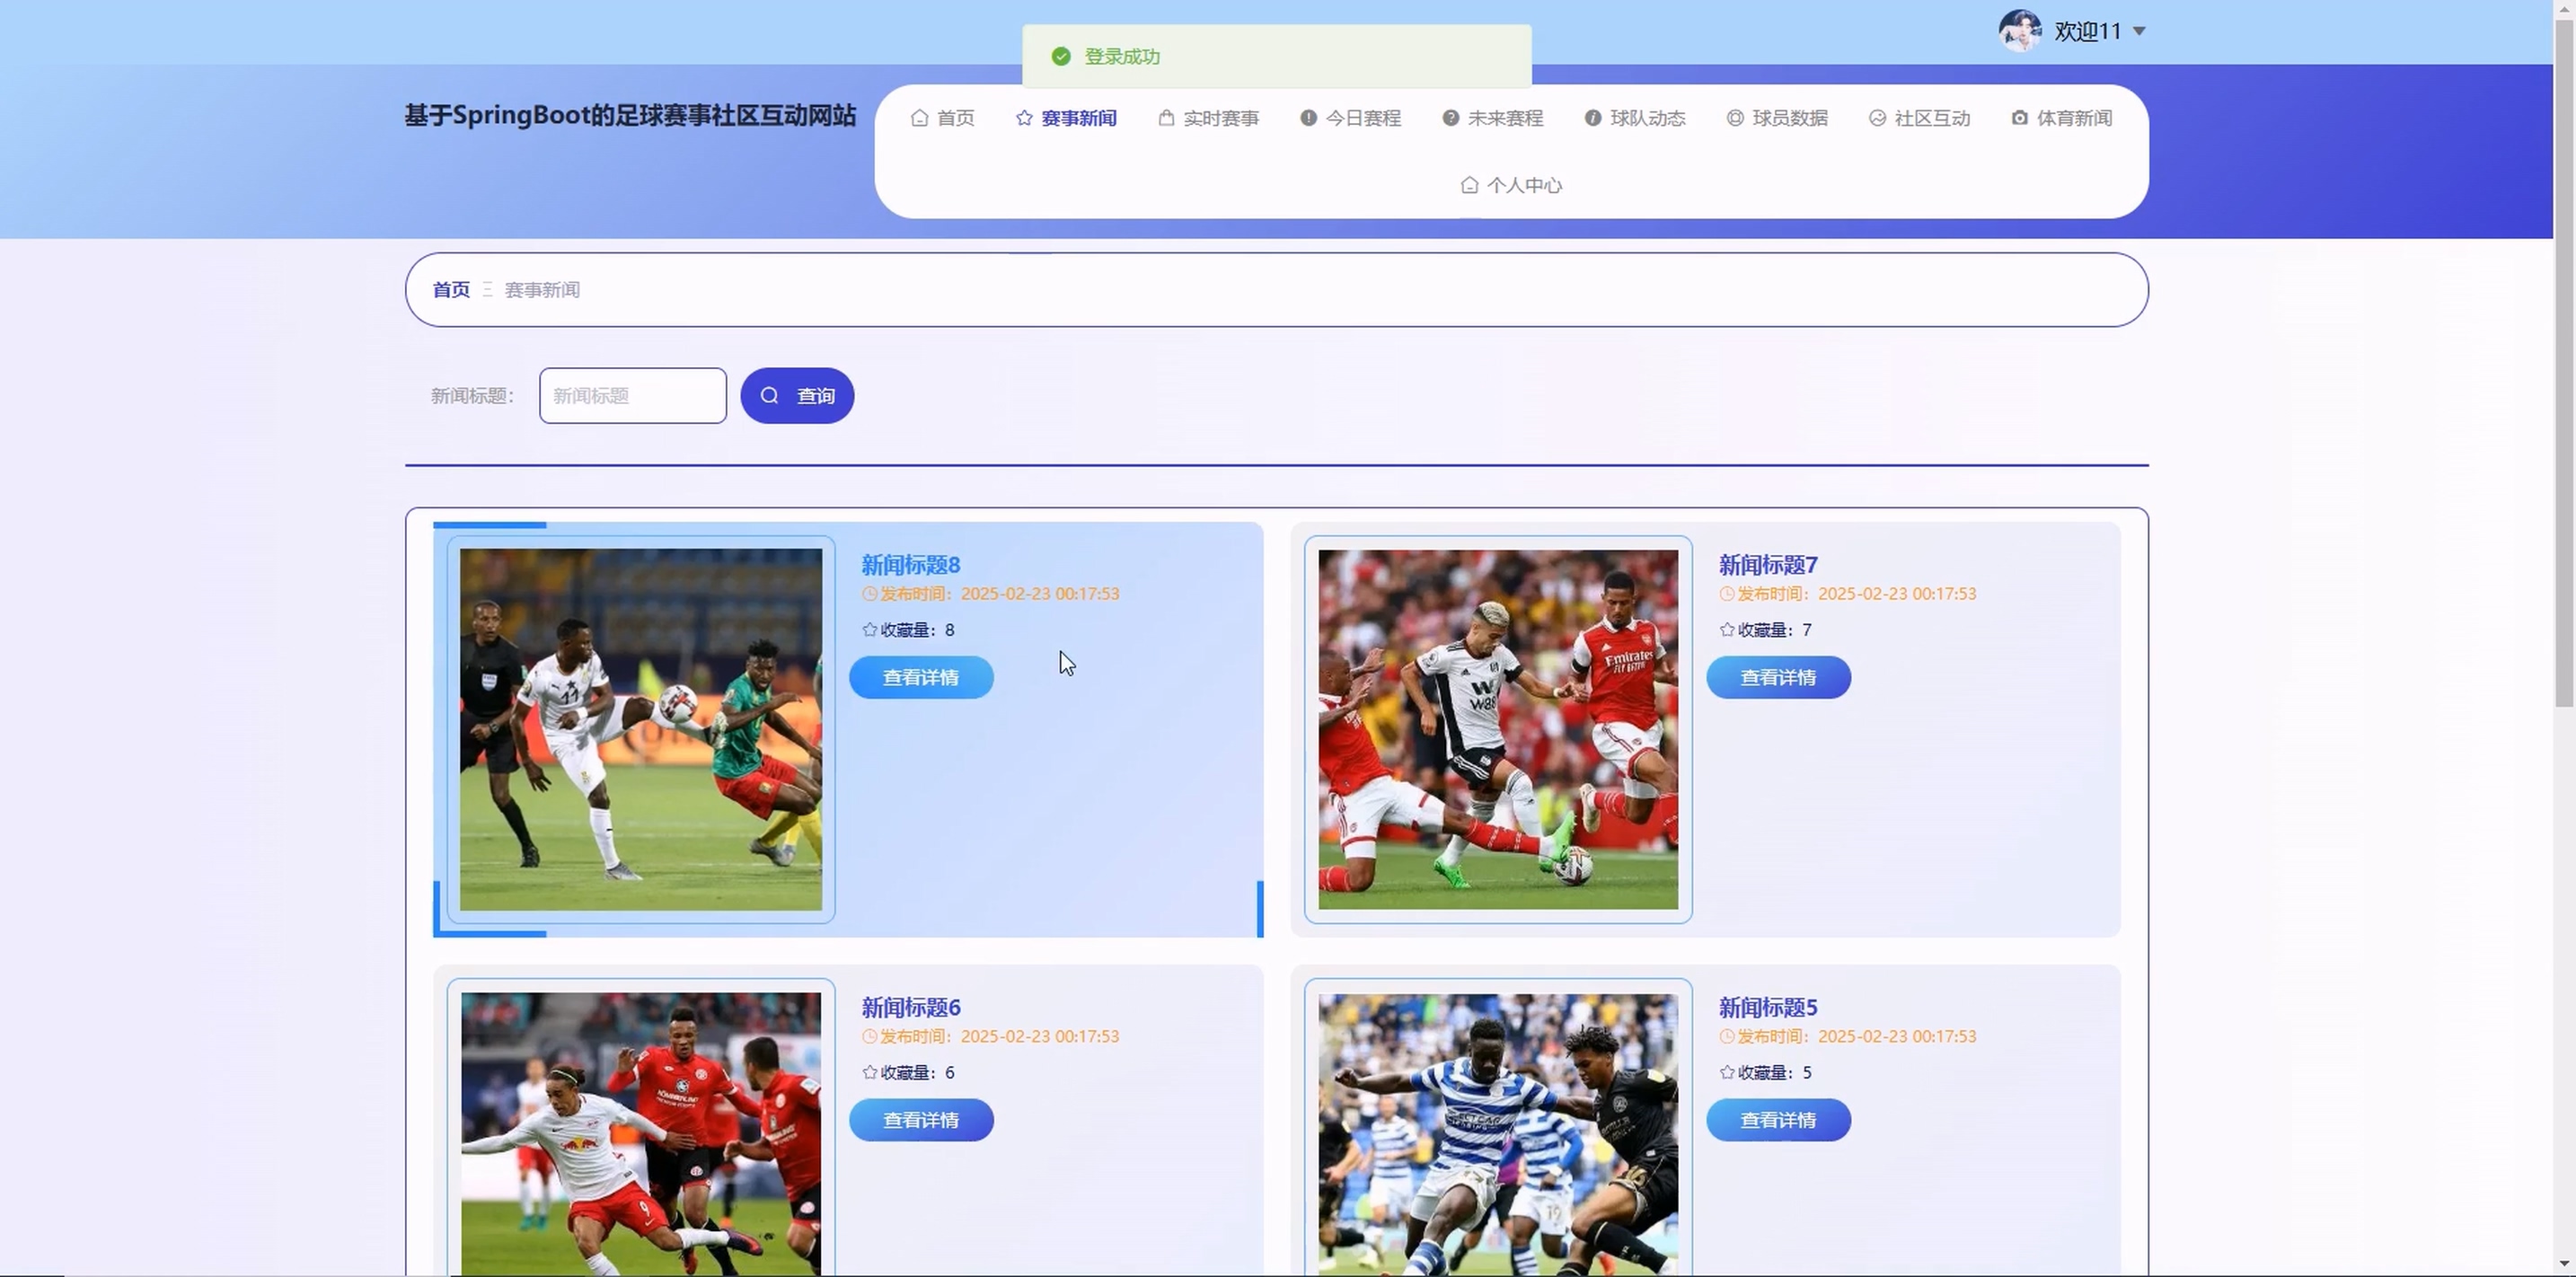Open 查看详情 for 新闻标题8
This screenshot has height=1277, width=2576.
(921, 678)
